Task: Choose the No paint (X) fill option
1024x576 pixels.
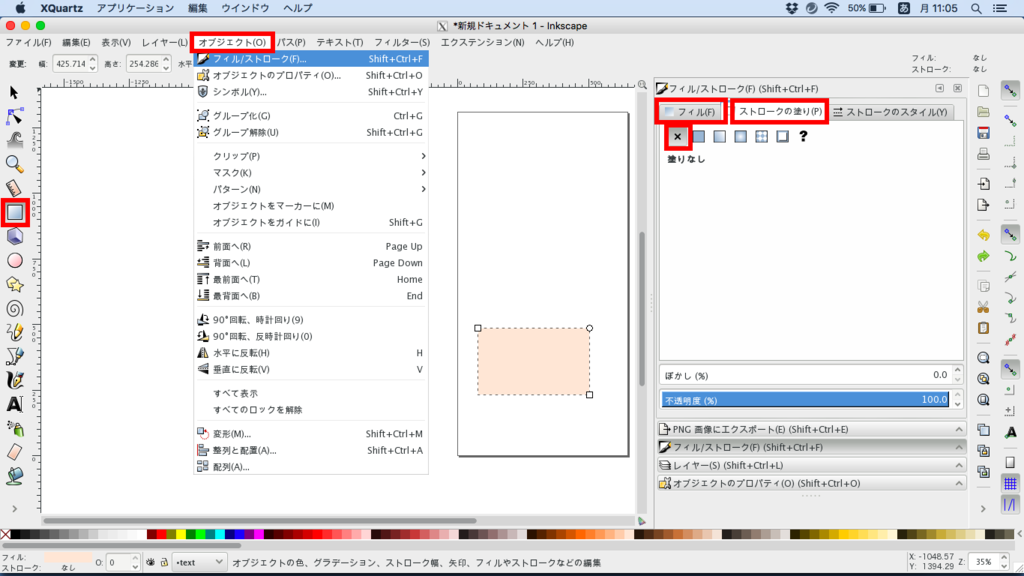Action: tap(677, 136)
